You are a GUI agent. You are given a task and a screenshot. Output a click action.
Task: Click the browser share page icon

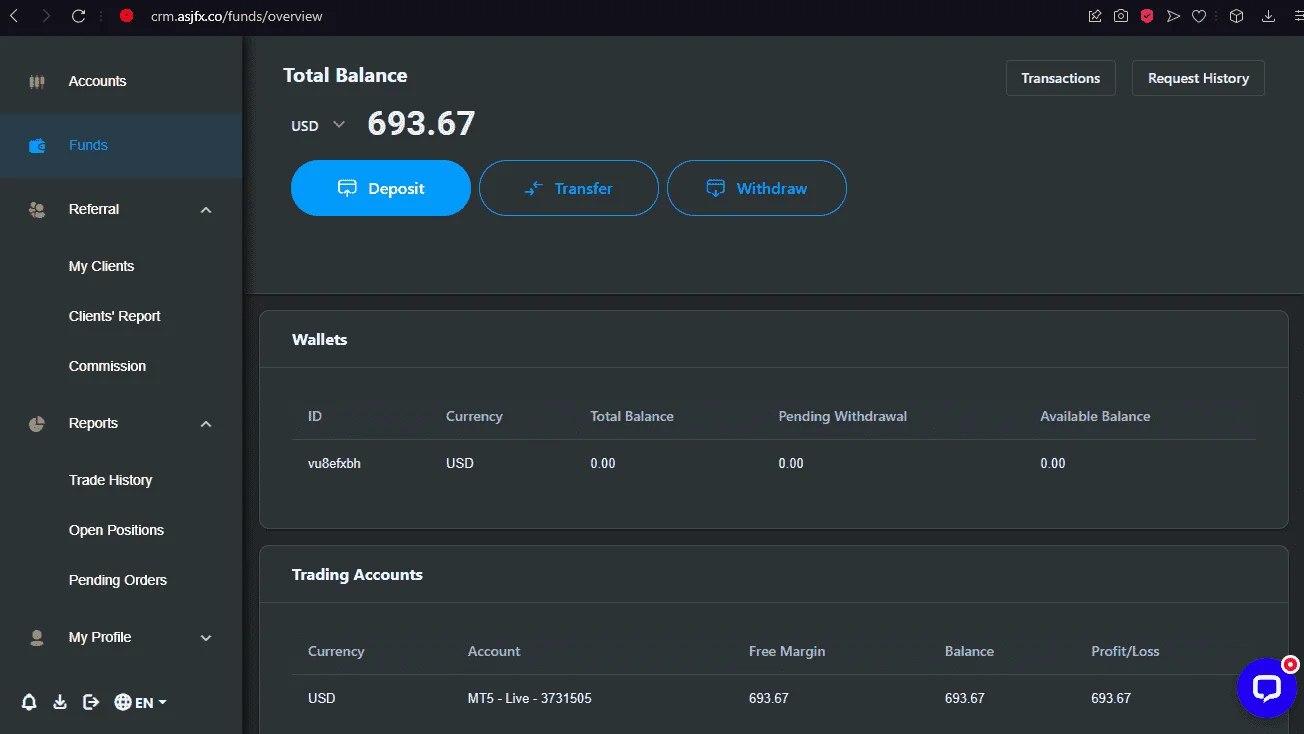coord(1095,16)
